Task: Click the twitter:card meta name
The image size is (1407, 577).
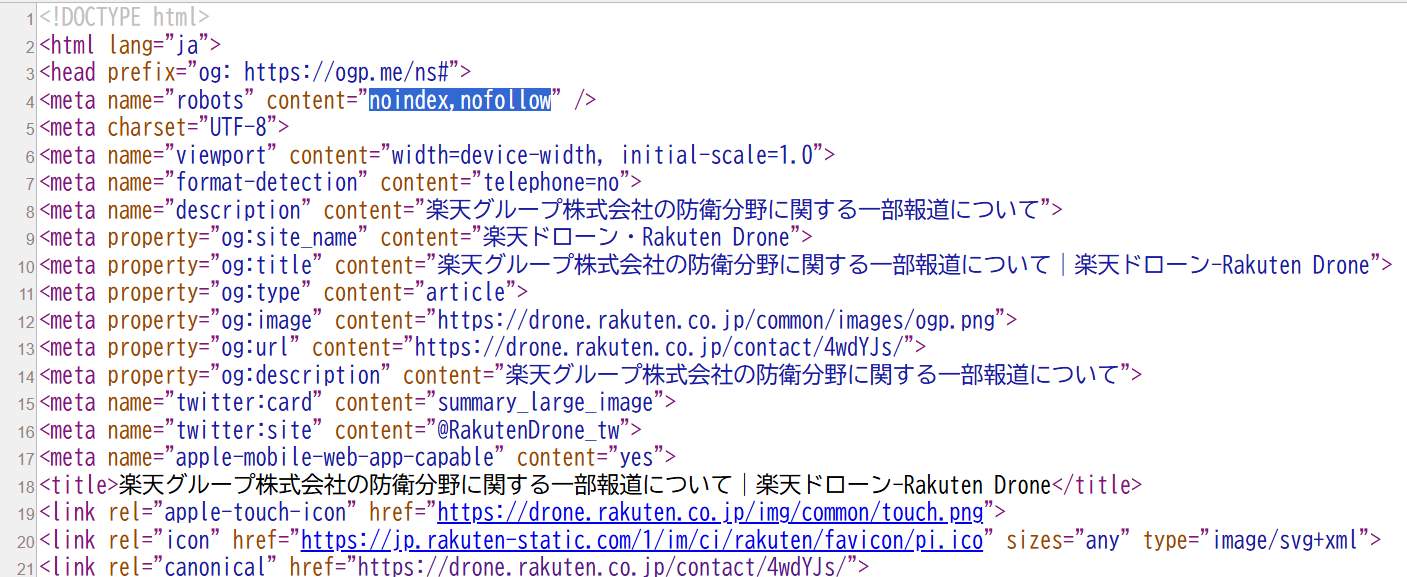Action: coord(243,403)
